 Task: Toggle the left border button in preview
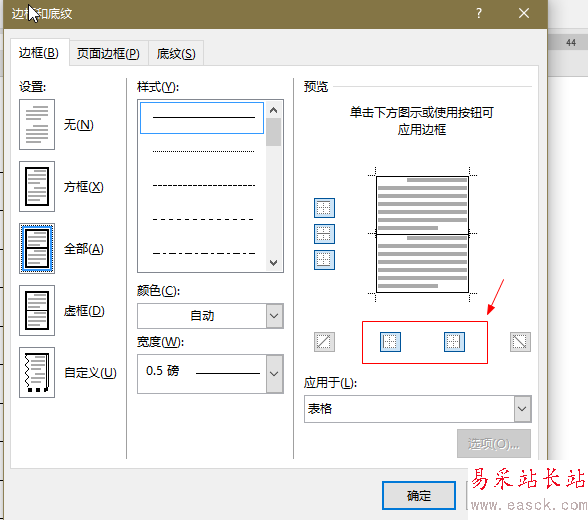[x=390, y=342]
